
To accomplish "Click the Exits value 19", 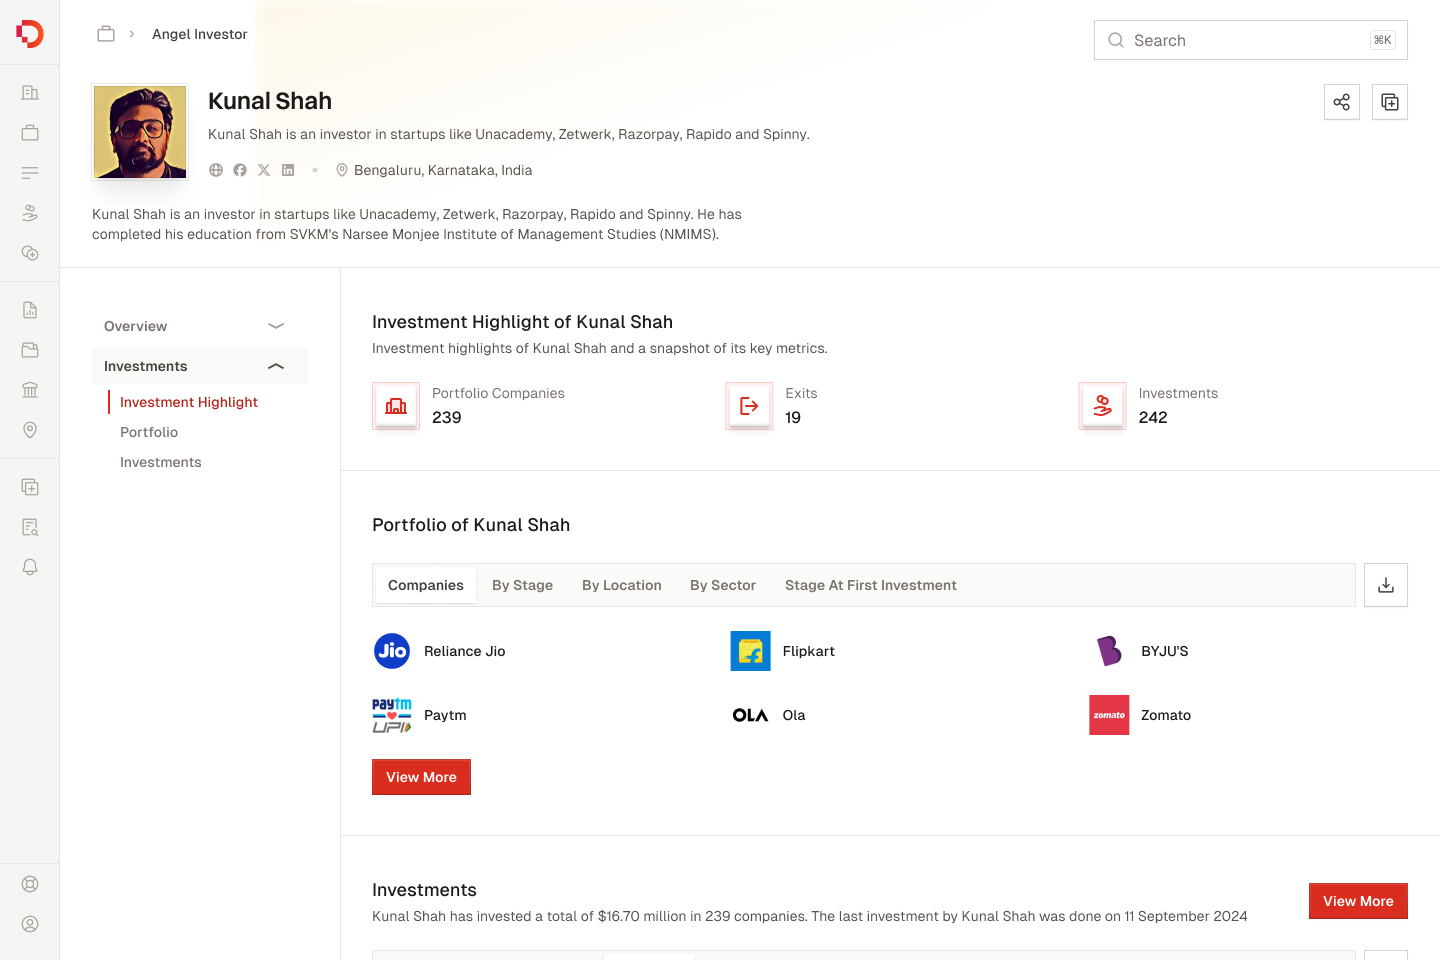I will (793, 417).
